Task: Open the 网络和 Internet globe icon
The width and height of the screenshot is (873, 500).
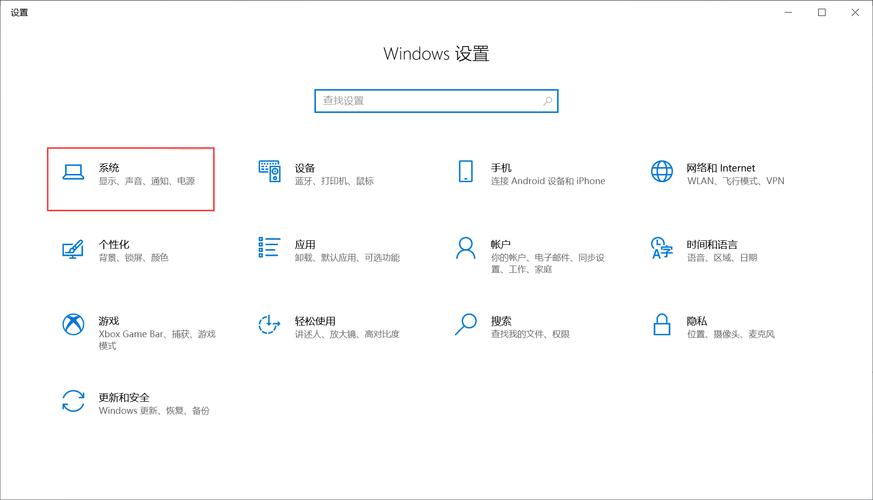Action: (x=661, y=171)
